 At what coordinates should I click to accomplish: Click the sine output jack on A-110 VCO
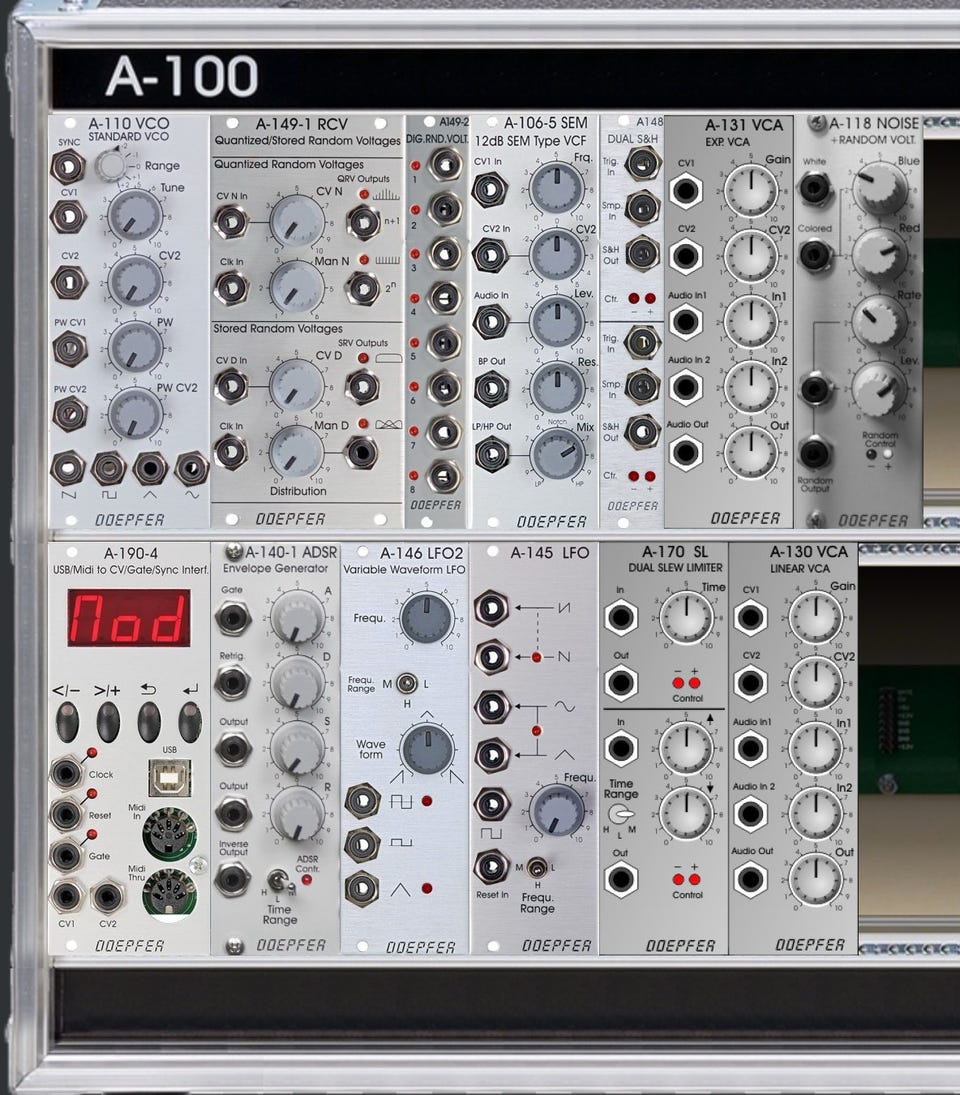pyautogui.click(x=191, y=469)
